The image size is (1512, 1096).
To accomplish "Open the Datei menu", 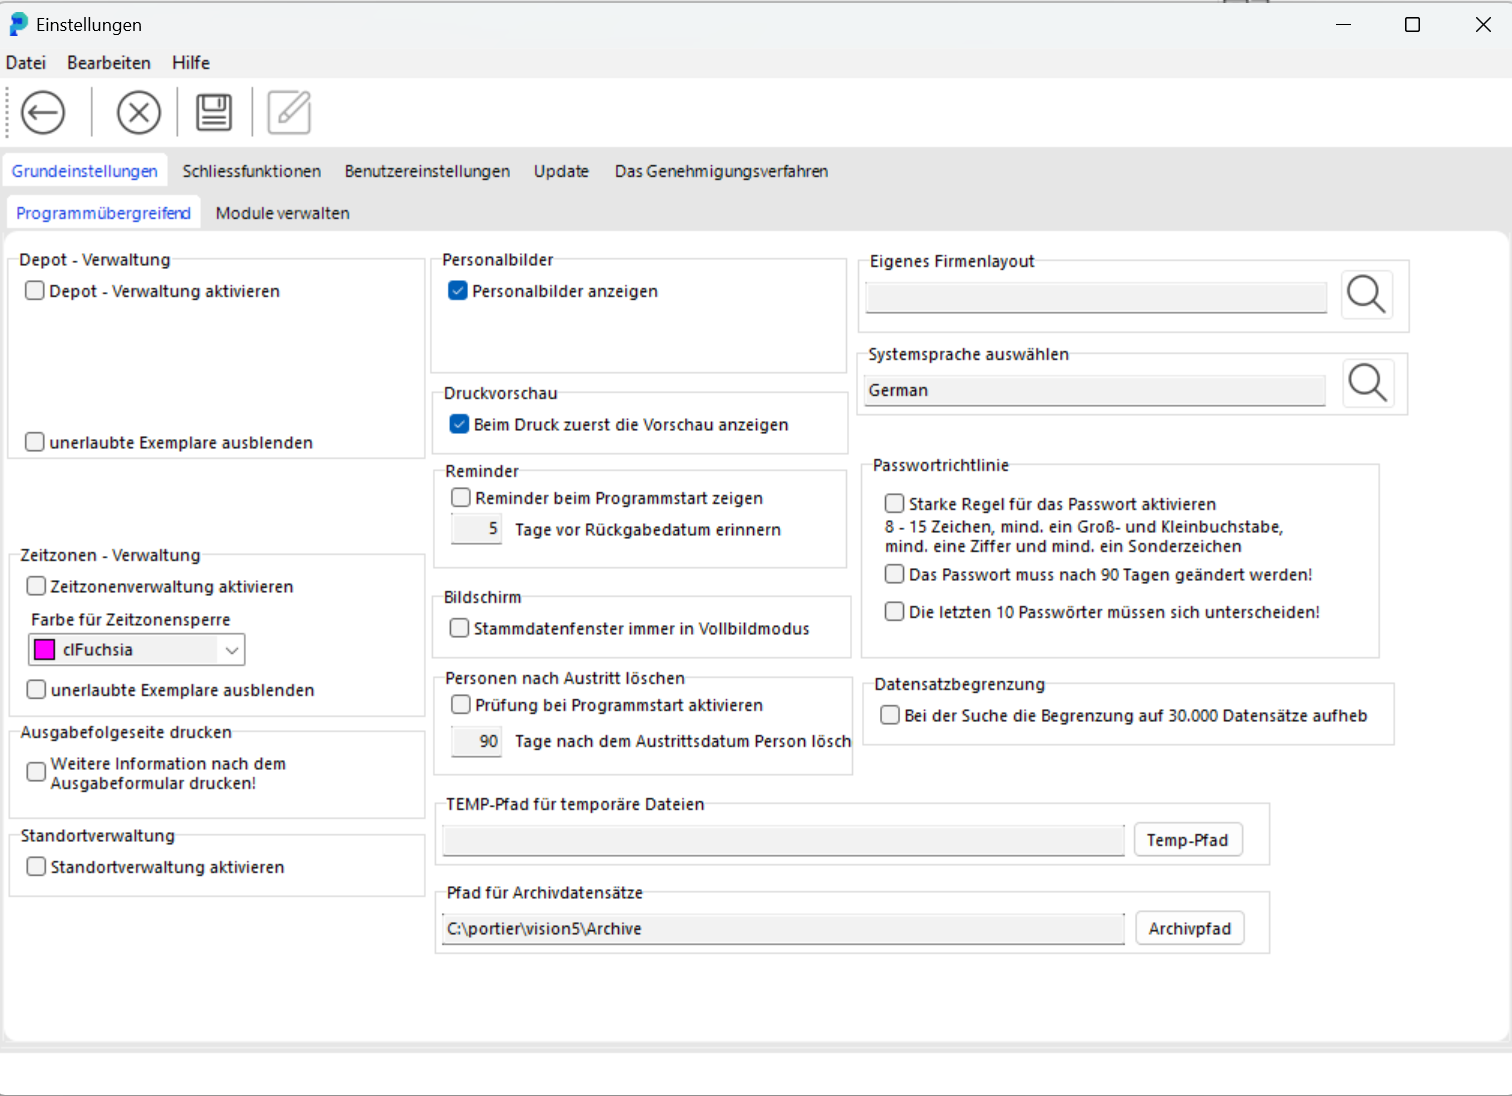I will (x=26, y=62).
